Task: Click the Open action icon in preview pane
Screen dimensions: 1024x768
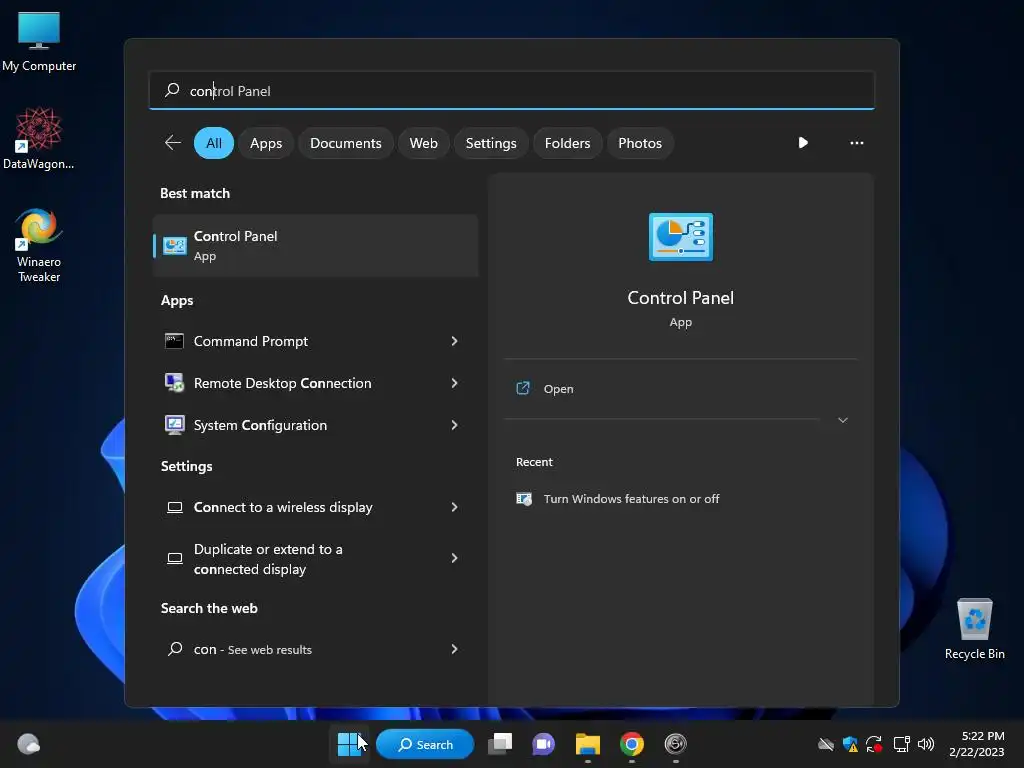Action: (523, 389)
